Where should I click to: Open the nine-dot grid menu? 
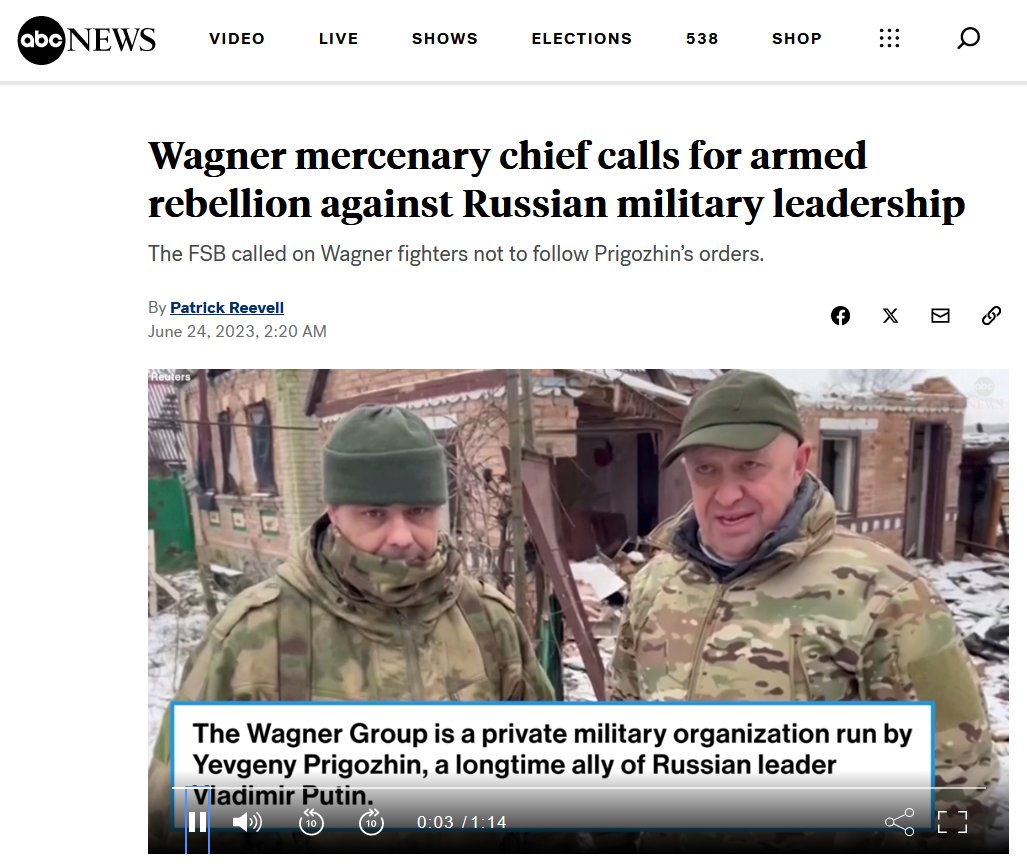pos(889,38)
